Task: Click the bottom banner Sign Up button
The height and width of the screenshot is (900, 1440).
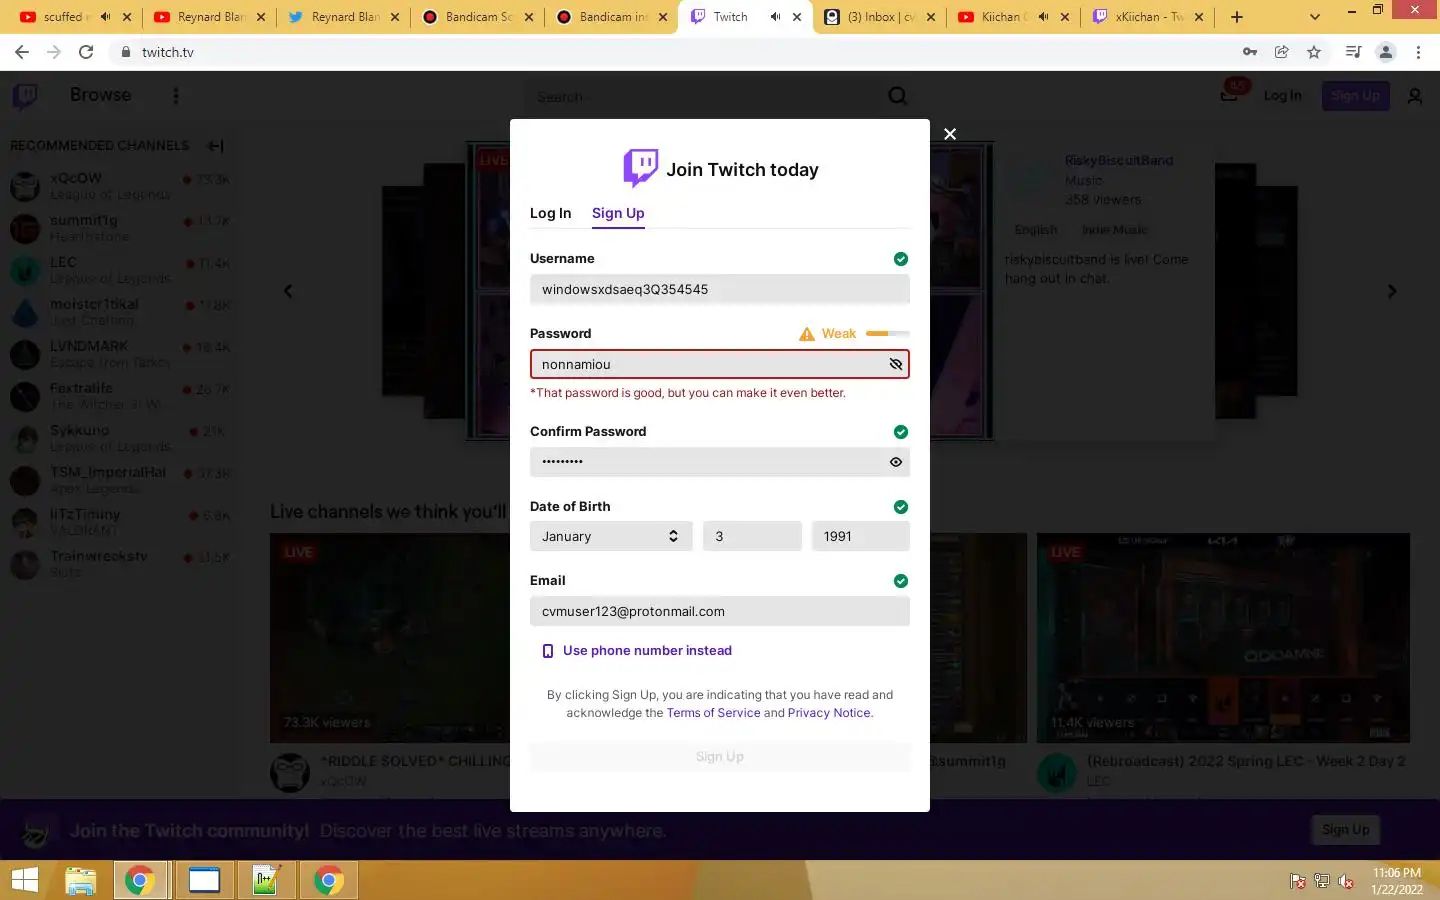Action: point(1346,829)
